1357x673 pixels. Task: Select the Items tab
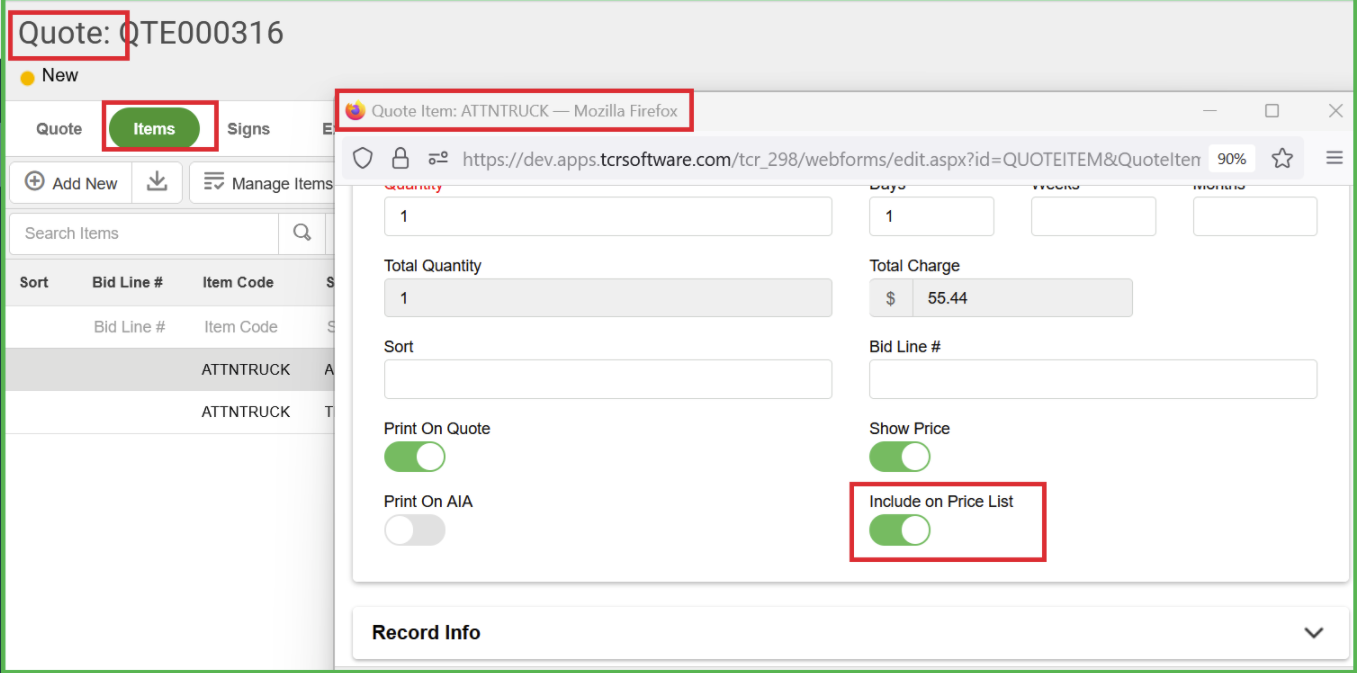point(154,129)
